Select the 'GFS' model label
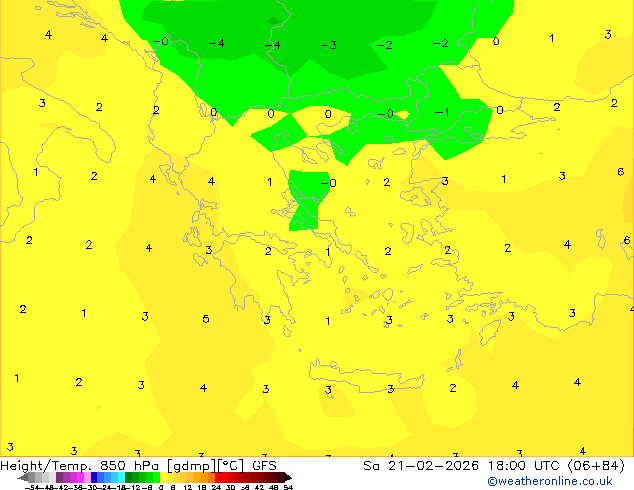 (x=264, y=466)
